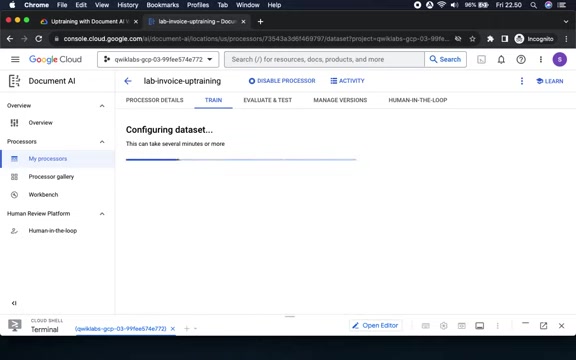Activate Cloud Shell icon in top bar

click(x=481, y=59)
